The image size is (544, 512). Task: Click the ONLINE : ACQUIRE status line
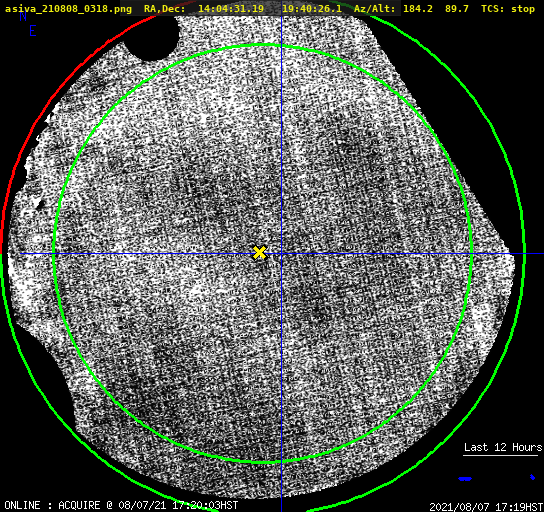[x=121, y=505]
